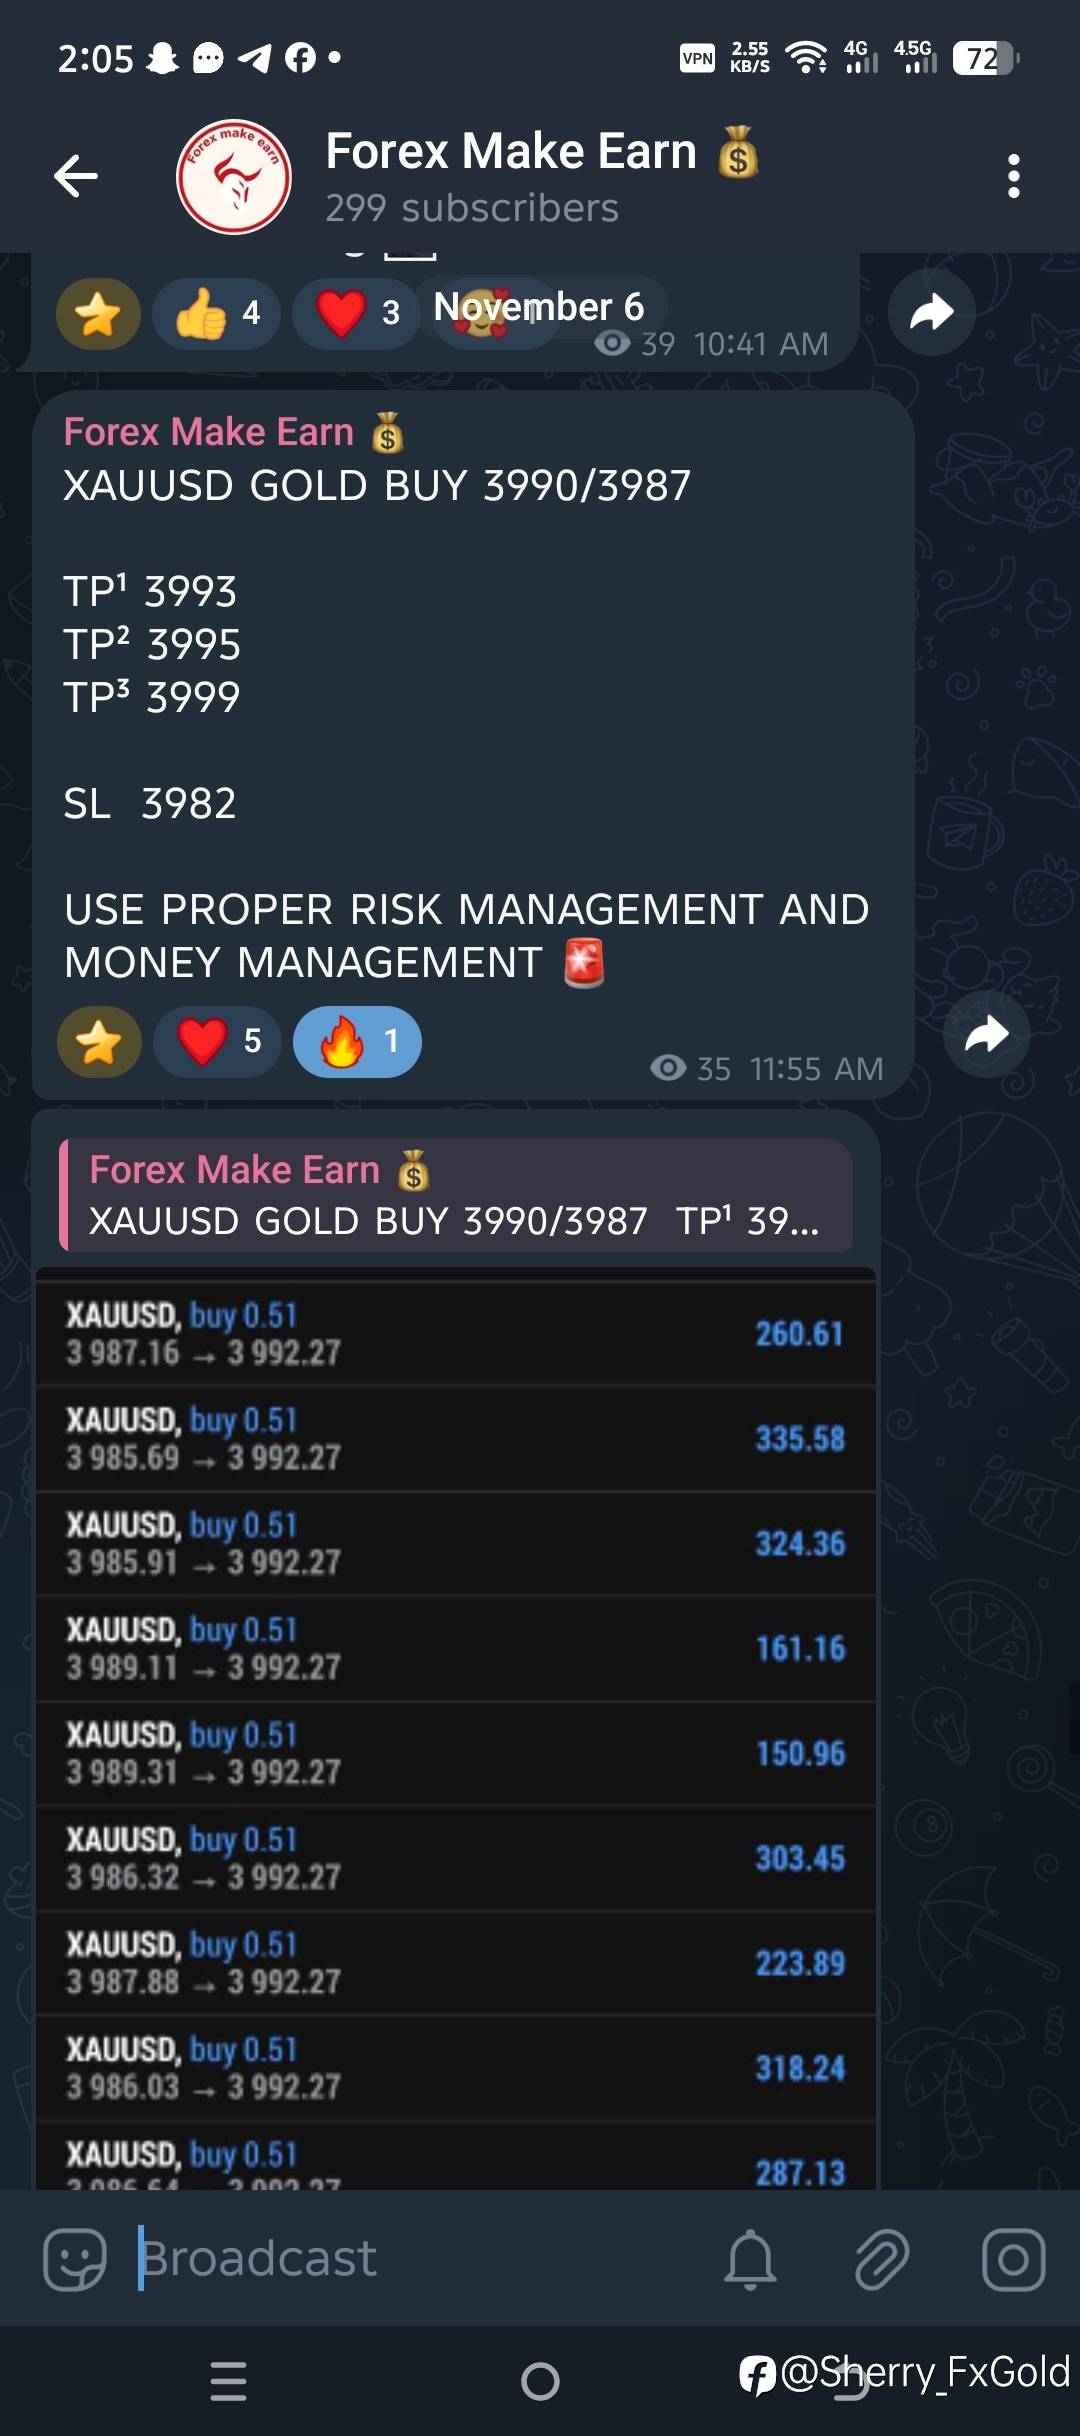Add star reaction on signal message
This screenshot has width=1080, height=2436.
coord(99,1042)
